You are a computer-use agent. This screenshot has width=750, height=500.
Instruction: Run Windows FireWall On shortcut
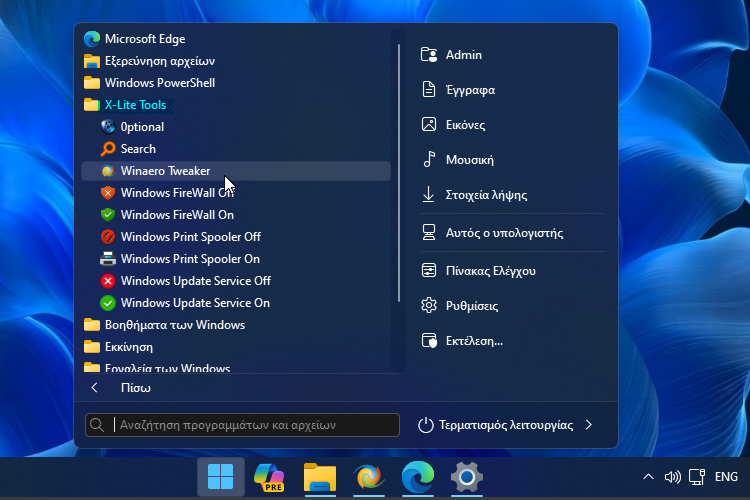[x=236, y=215]
